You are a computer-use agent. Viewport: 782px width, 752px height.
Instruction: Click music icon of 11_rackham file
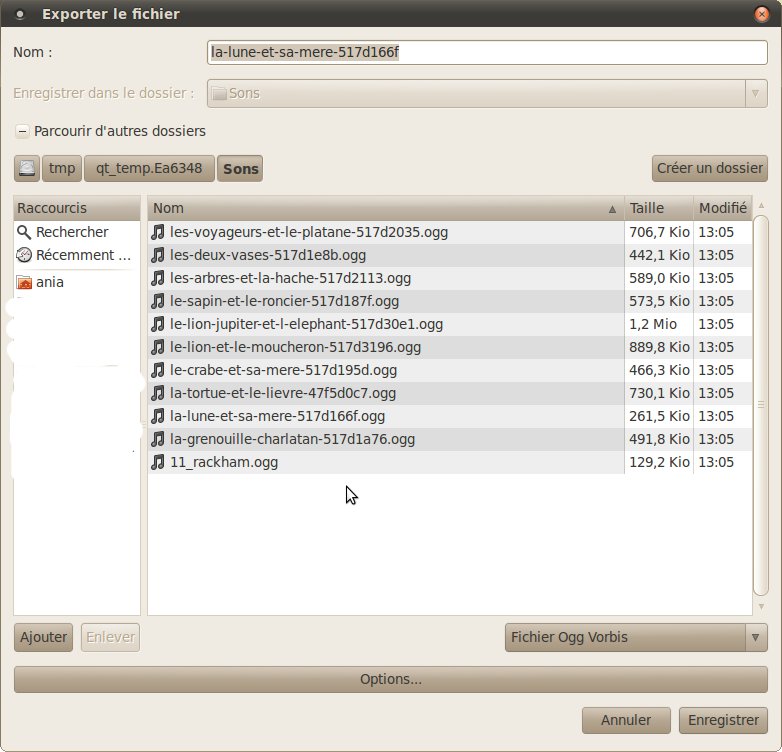pyautogui.click(x=158, y=462)
